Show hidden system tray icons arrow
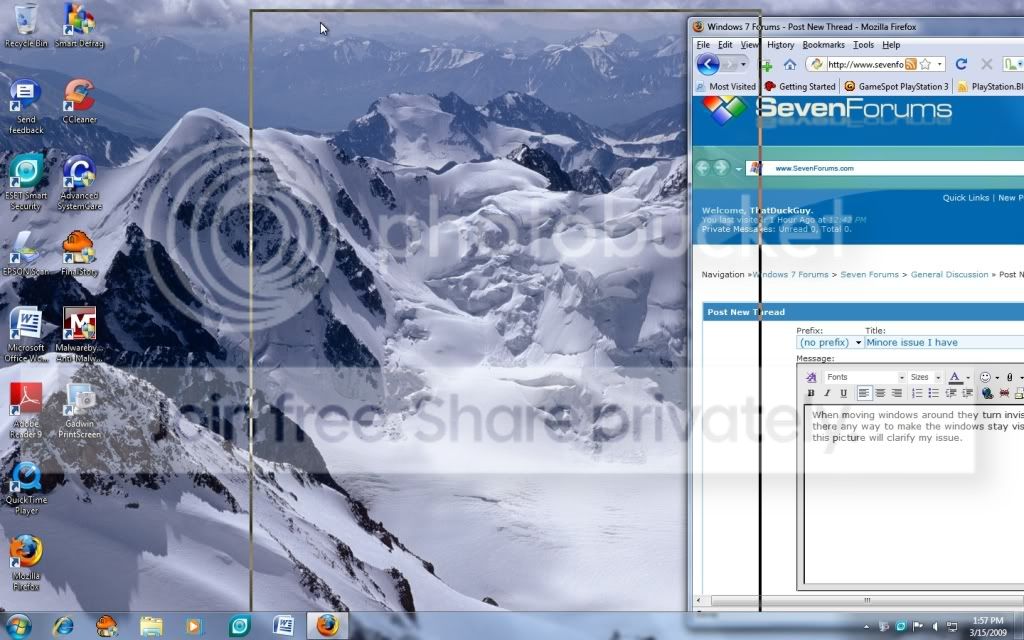The height and width of the screenshot is (640, 1024). [x=867, y=627]
